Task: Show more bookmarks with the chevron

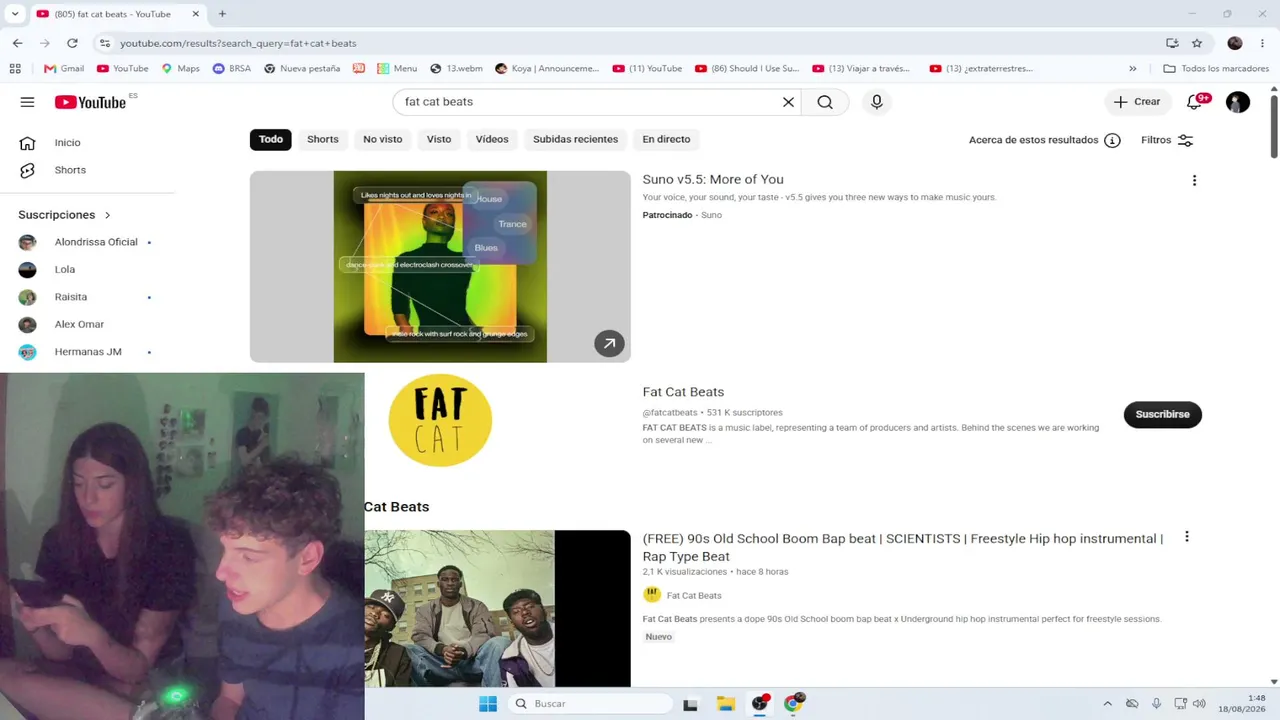Action: point(1132,69)
